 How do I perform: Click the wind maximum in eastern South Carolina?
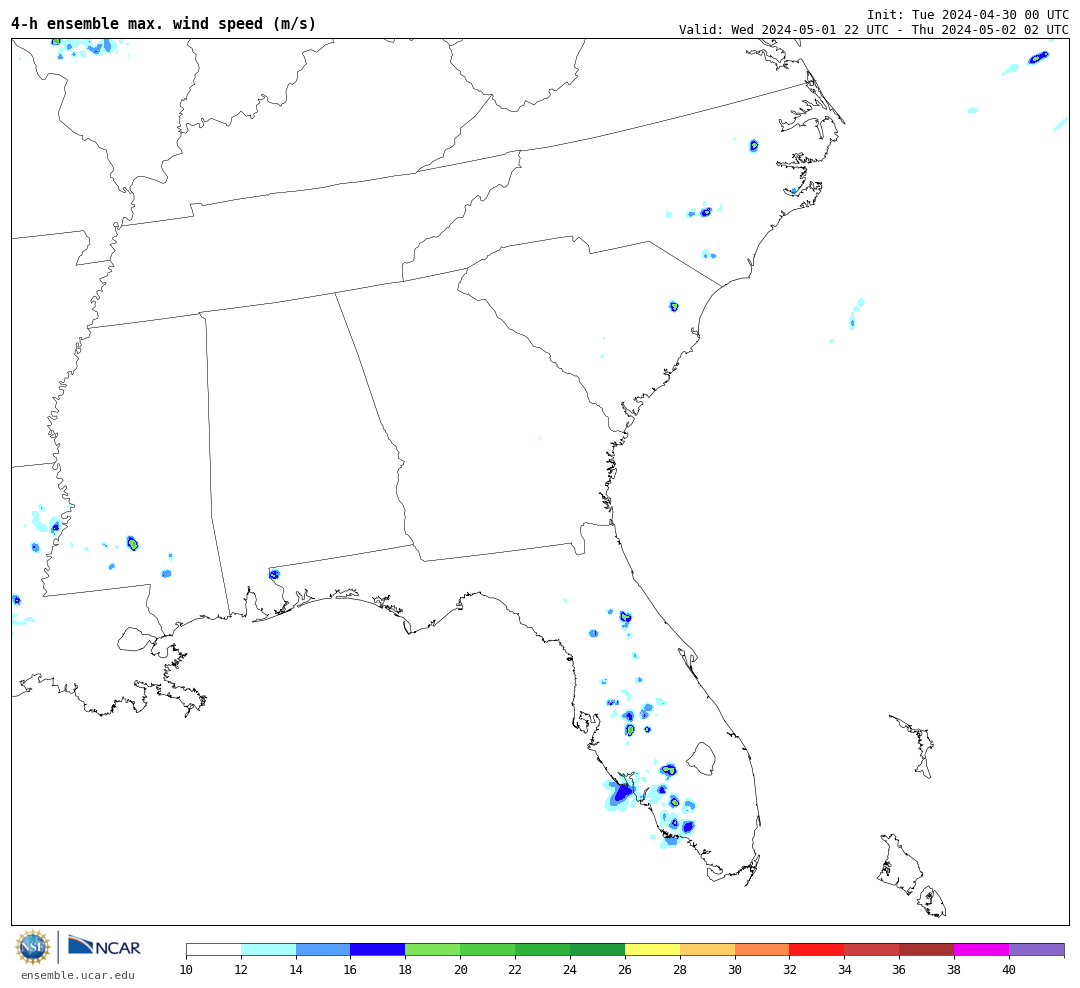[674, 307]
